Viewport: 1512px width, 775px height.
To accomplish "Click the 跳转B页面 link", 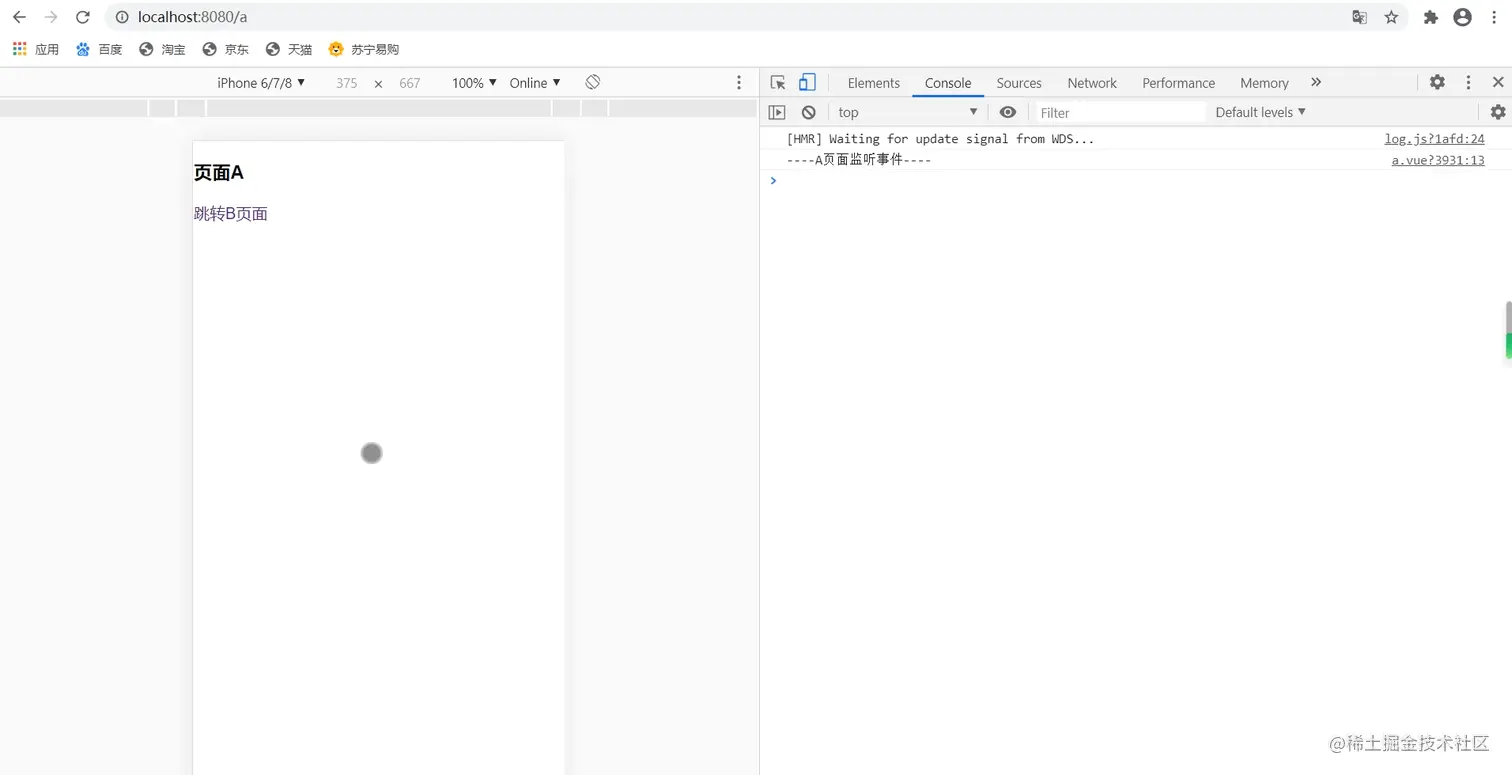I will coord(231,214).
